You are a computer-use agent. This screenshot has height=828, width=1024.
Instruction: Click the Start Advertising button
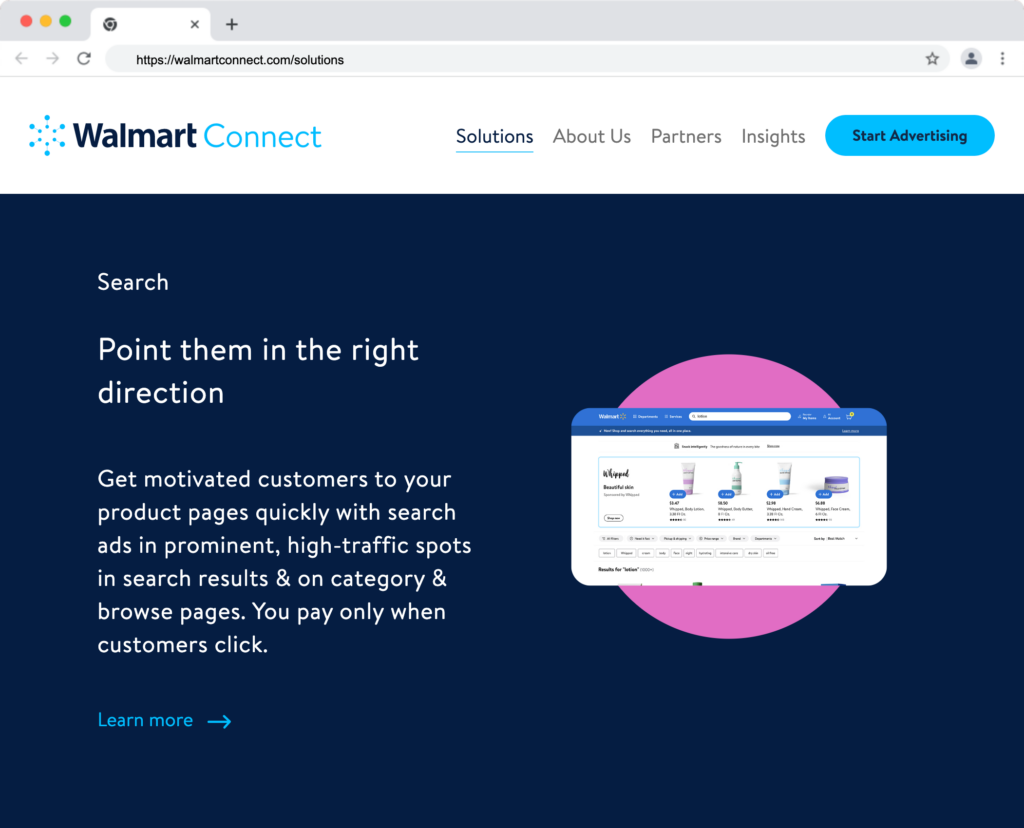click(x=910, y=136)
